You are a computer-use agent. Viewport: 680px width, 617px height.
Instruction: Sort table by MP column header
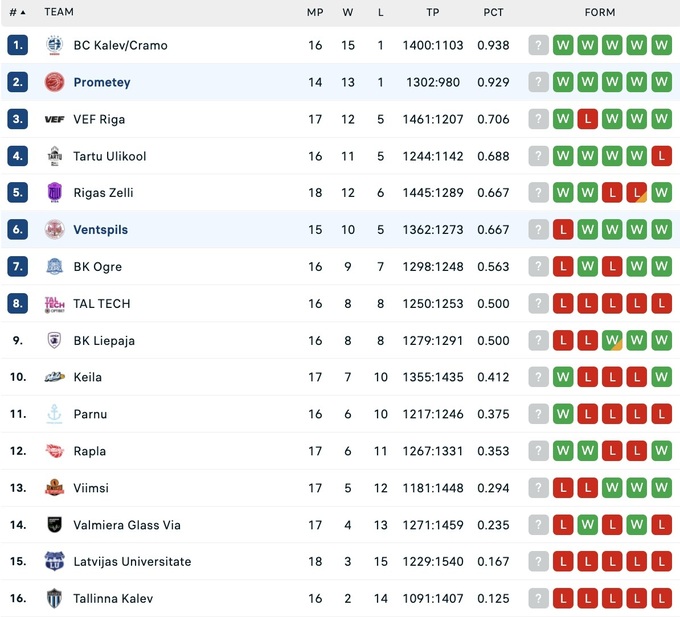(314, 12)
